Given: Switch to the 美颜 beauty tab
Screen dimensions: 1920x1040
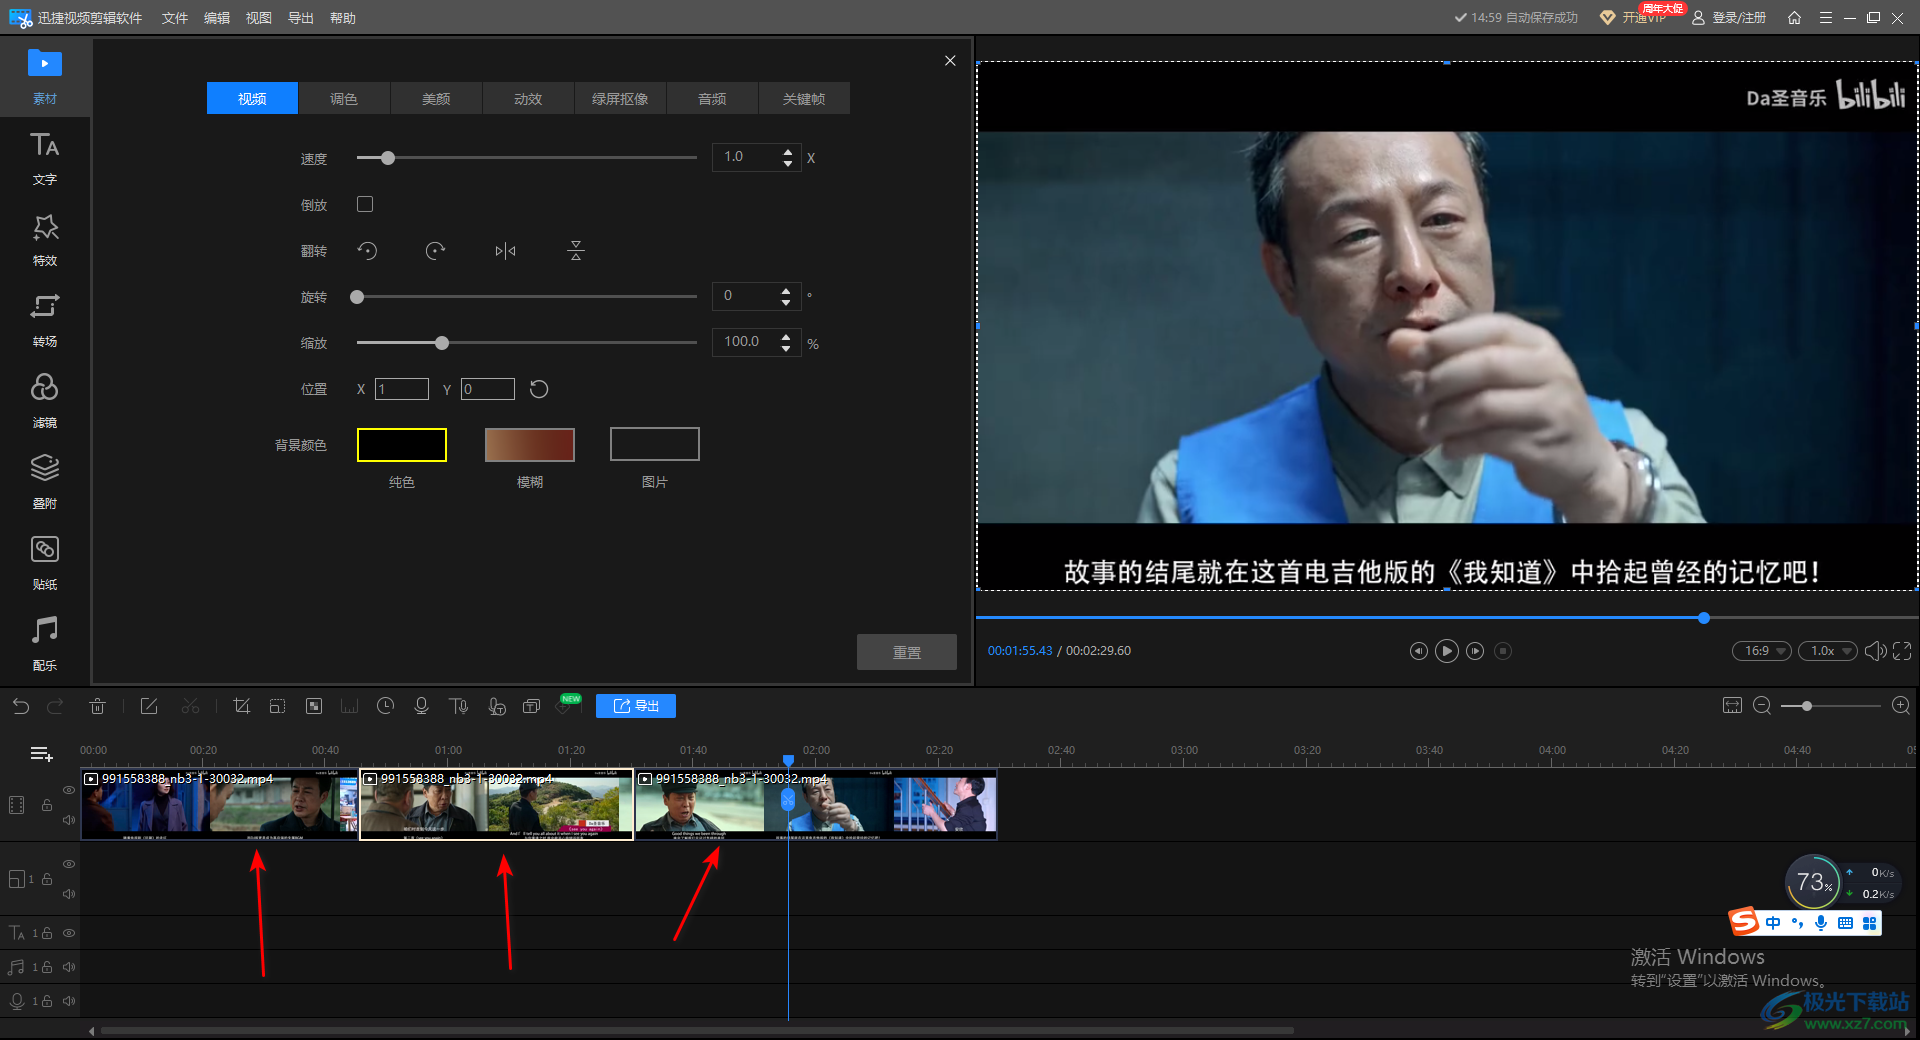Looking at the screenshot, I should pos(436,99).
